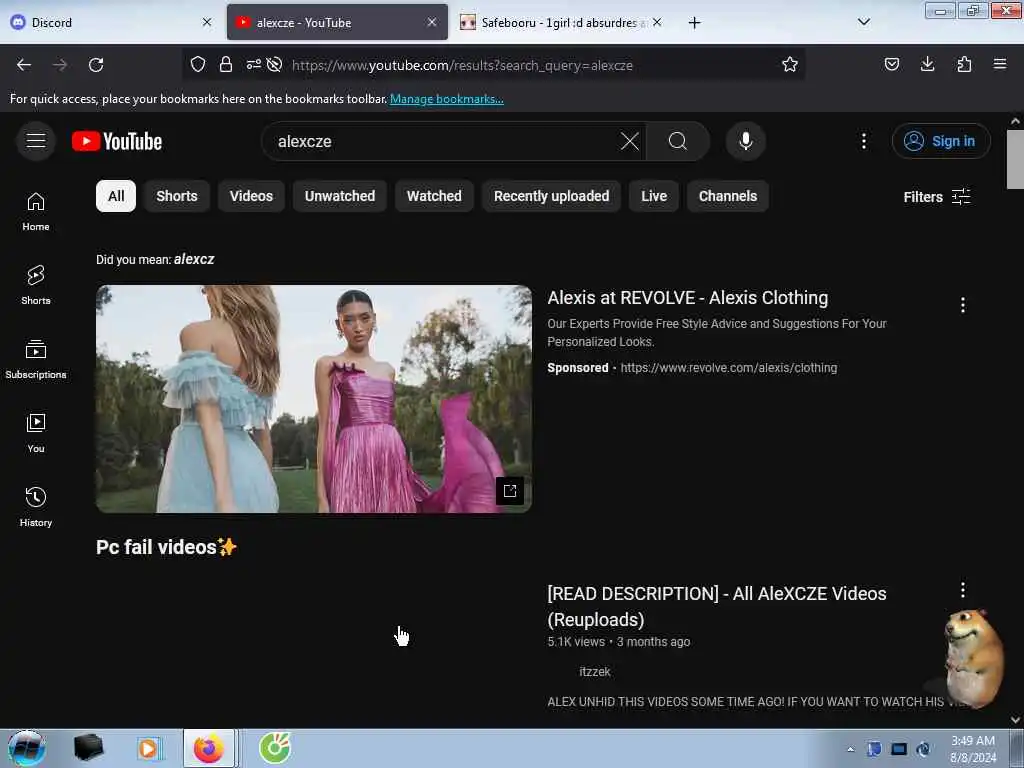Open the media player taskbar icon
Image resolution: width=1024 pixels, height=768 pixels.
[148, 748]
